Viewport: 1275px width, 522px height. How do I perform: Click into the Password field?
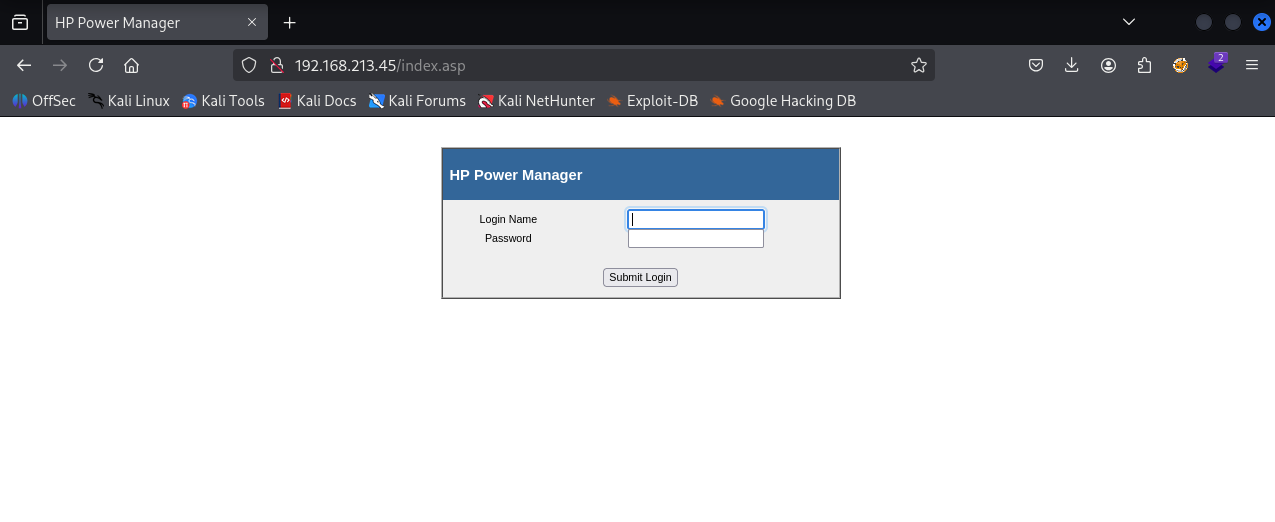[x=696, y=239]
